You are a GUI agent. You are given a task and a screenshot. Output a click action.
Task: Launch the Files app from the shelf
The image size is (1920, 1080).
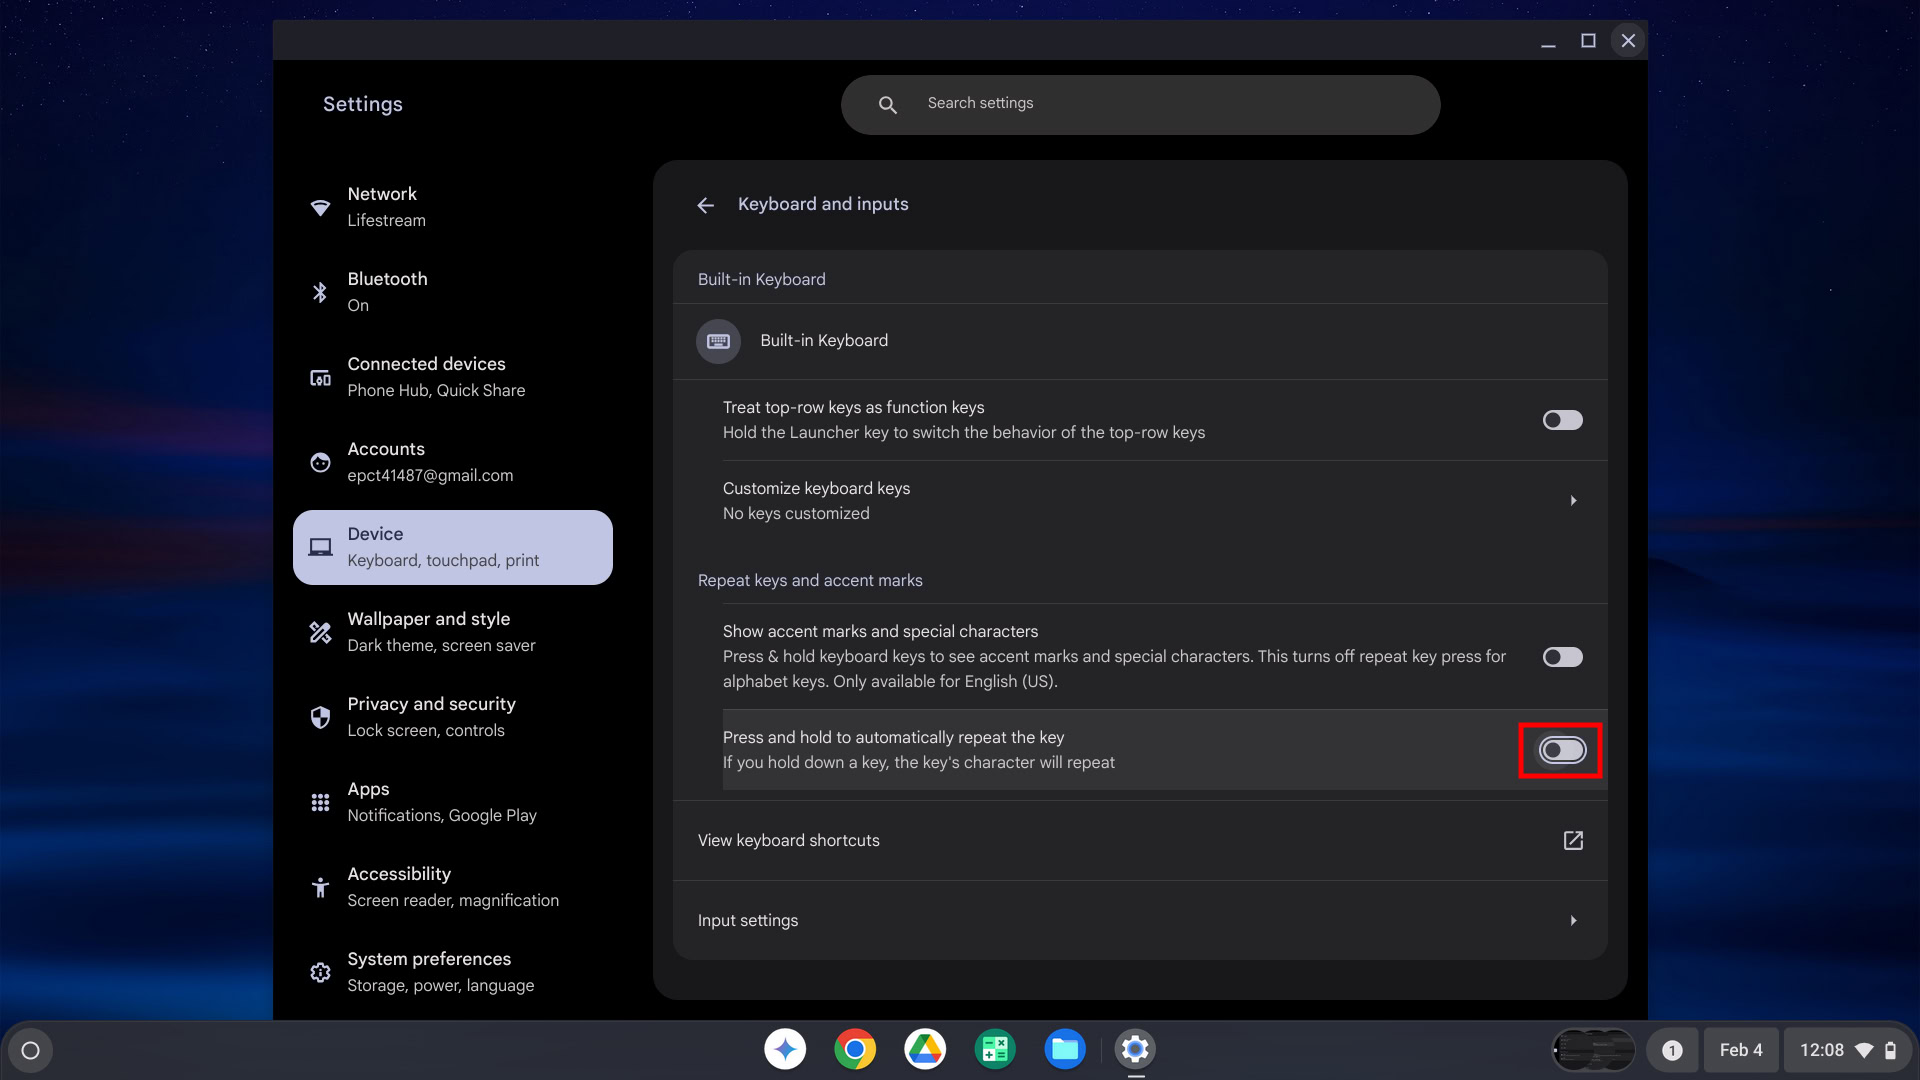click(1064, 1049)
